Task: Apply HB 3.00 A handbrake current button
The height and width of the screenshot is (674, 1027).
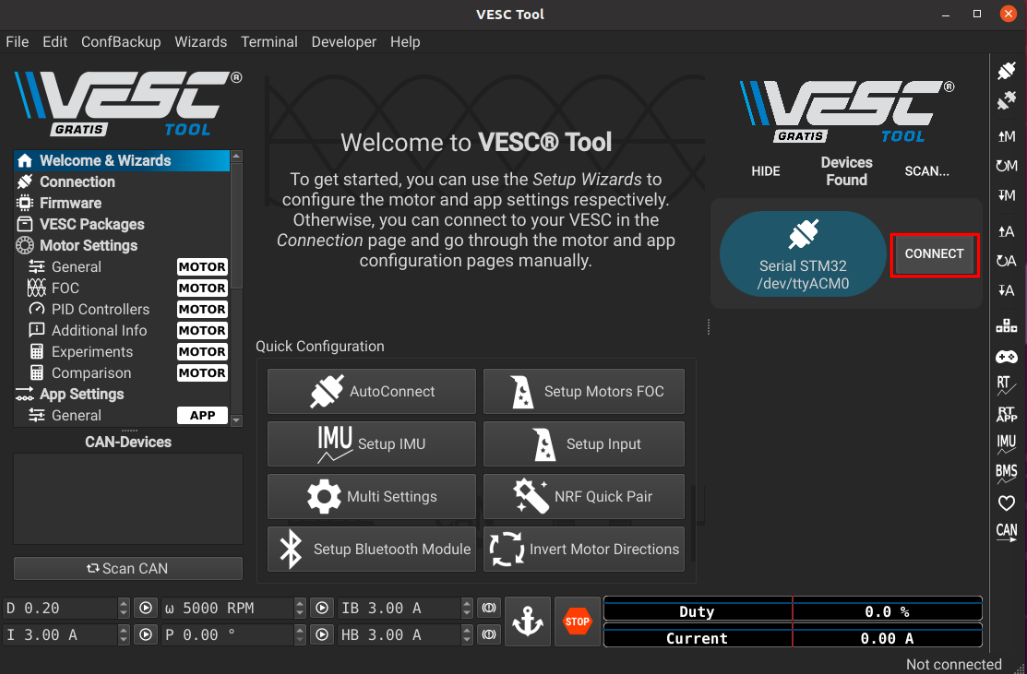Action: pos(489,635)
